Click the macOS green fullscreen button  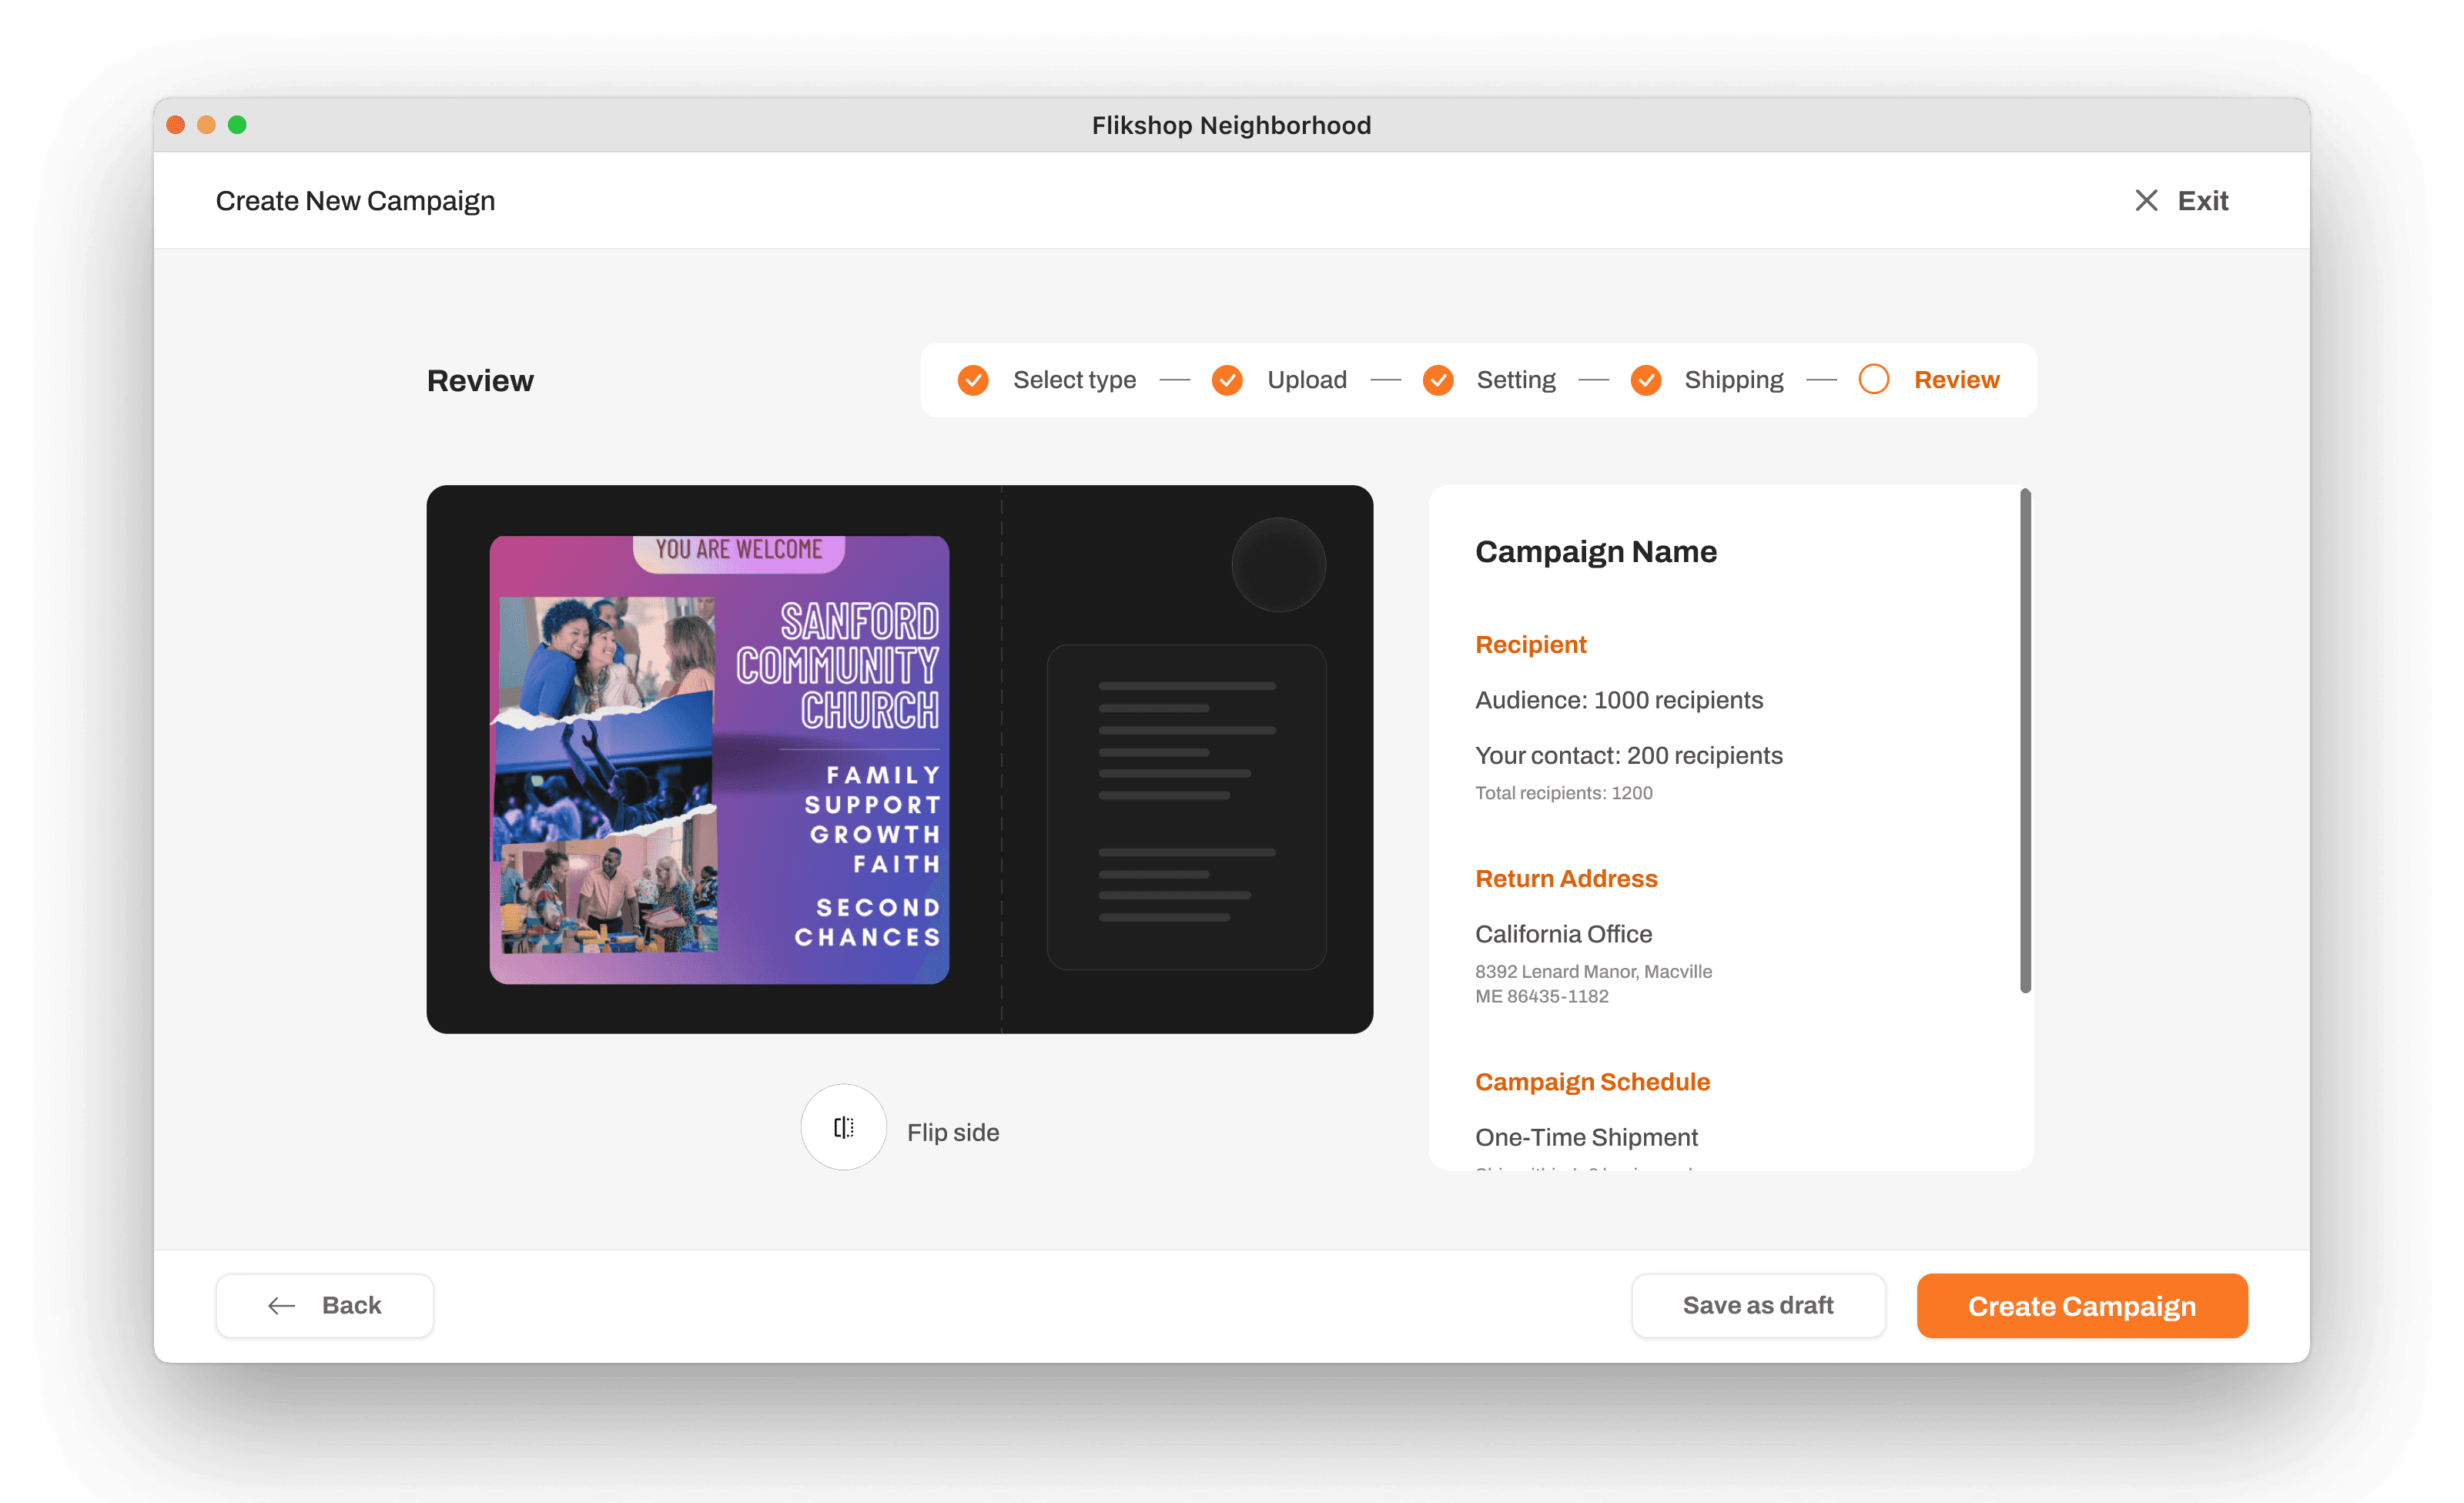[237, 125]
